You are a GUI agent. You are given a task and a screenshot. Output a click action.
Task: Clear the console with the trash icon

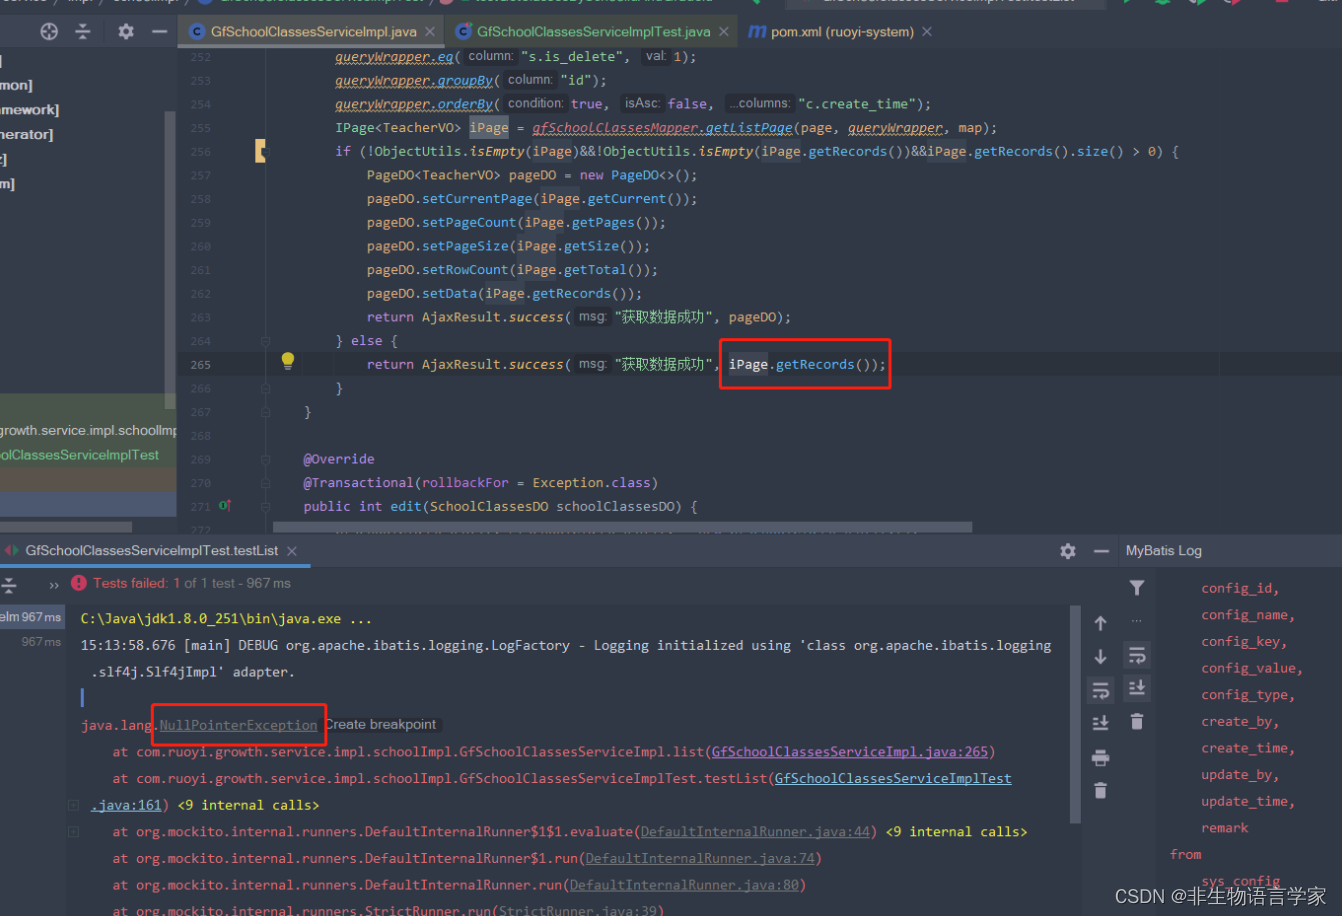pos(1101,790)
